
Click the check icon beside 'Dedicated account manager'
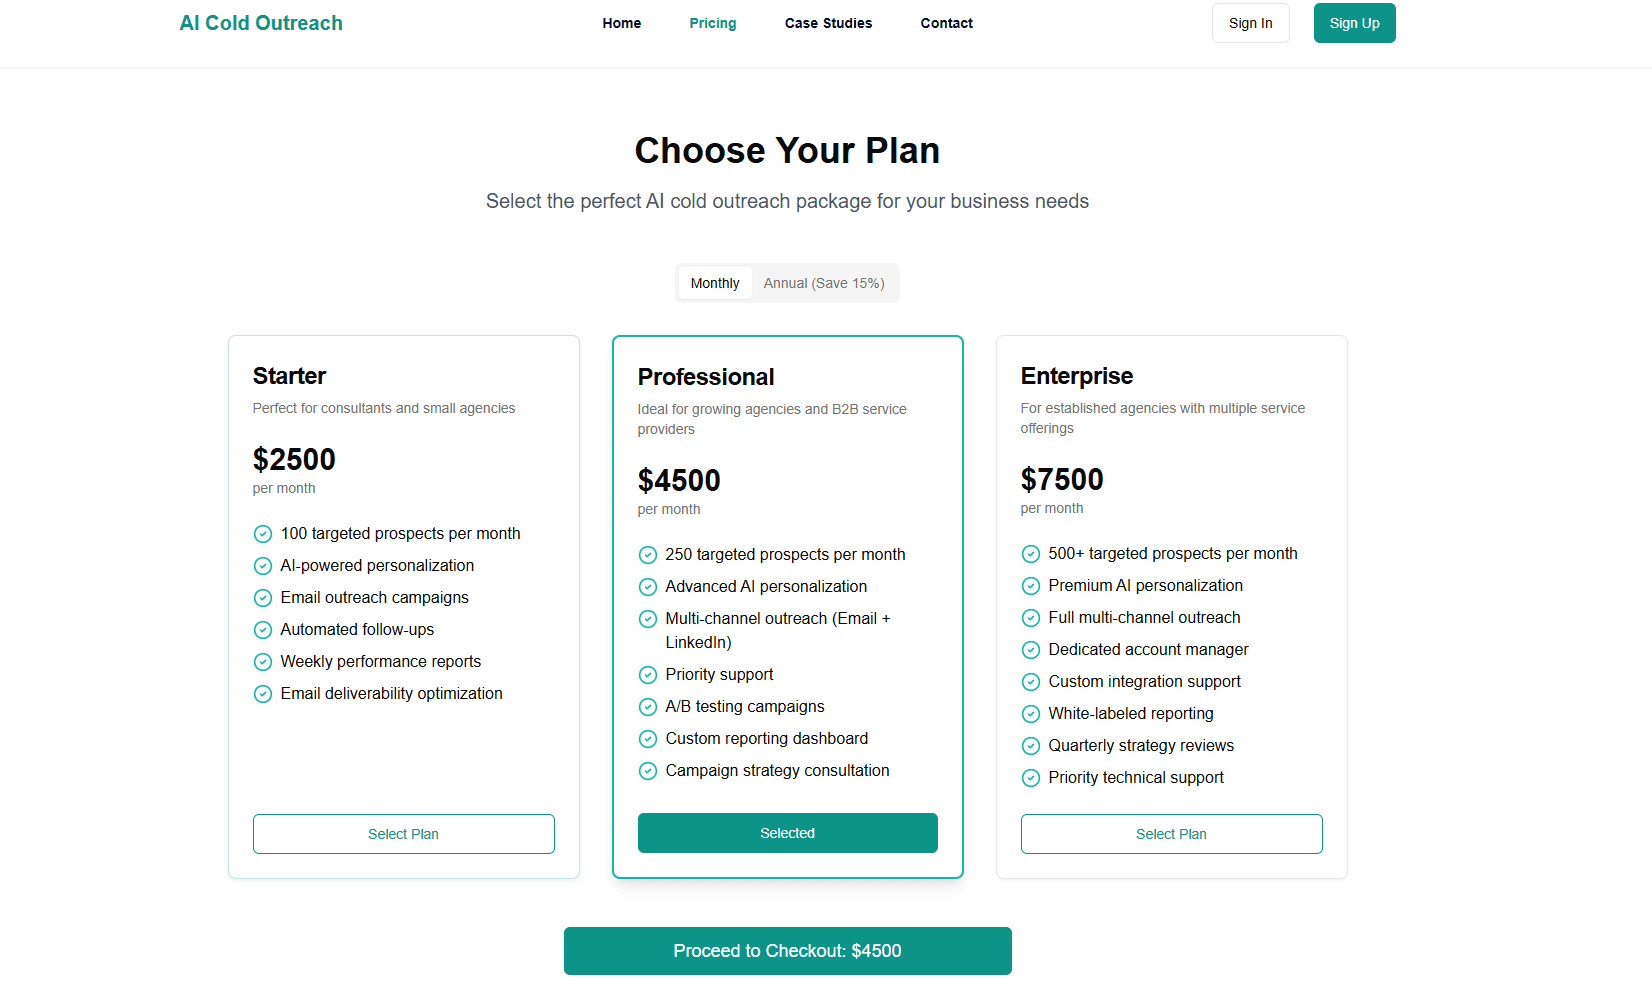pyautogui.click(x=1031, y=649)
